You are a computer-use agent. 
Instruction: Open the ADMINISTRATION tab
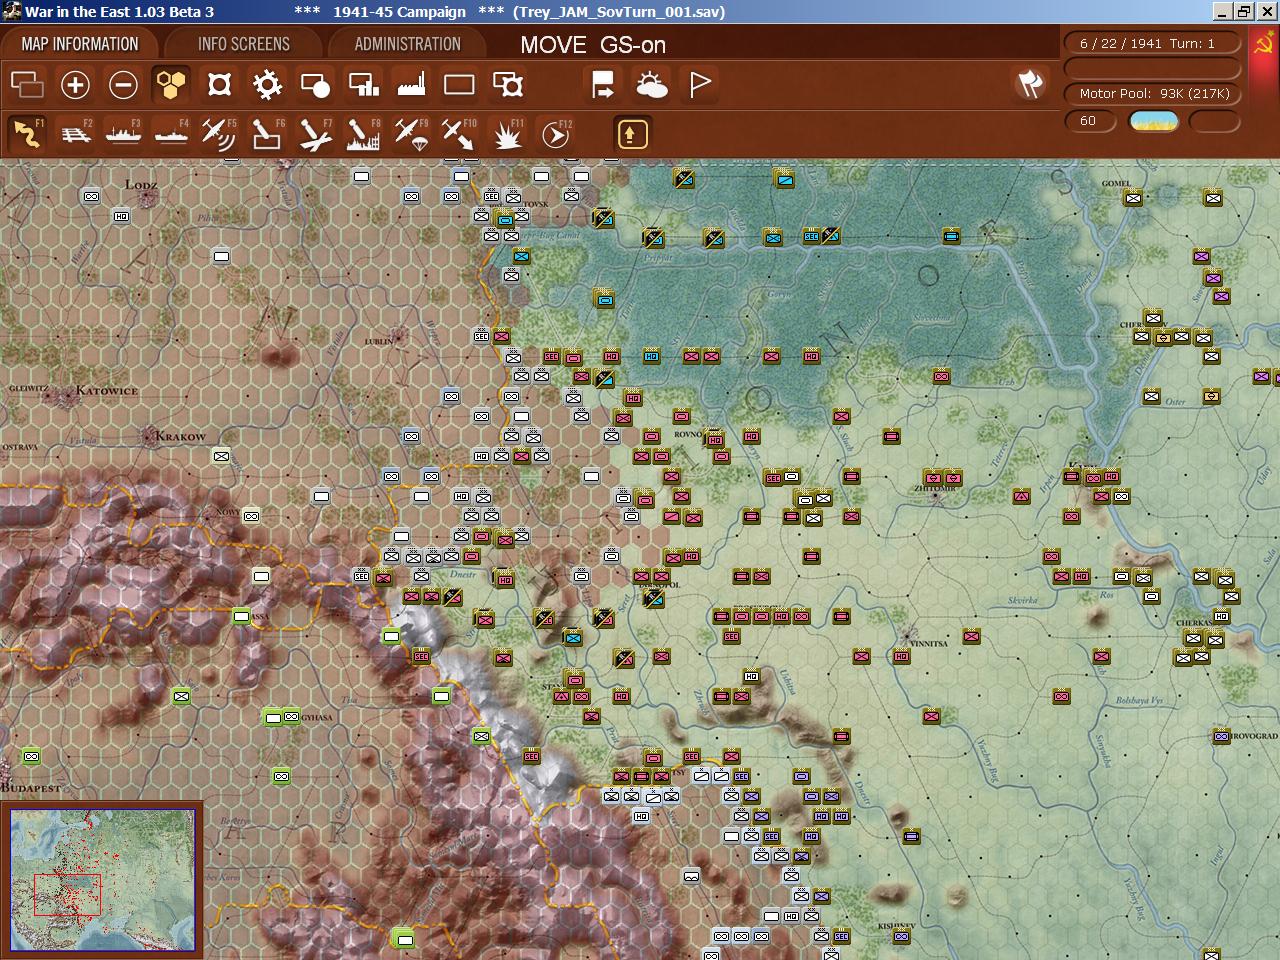coord(408,44)
